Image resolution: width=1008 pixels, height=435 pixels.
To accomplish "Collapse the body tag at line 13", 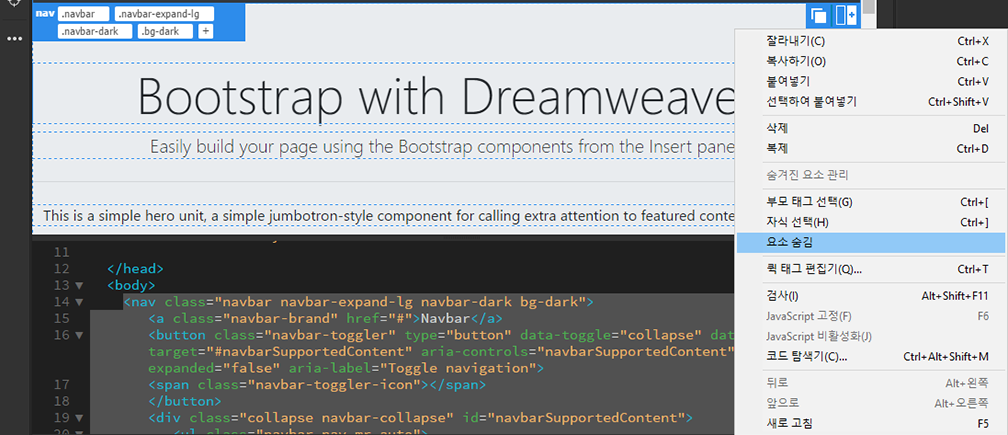I will (79, 285).
